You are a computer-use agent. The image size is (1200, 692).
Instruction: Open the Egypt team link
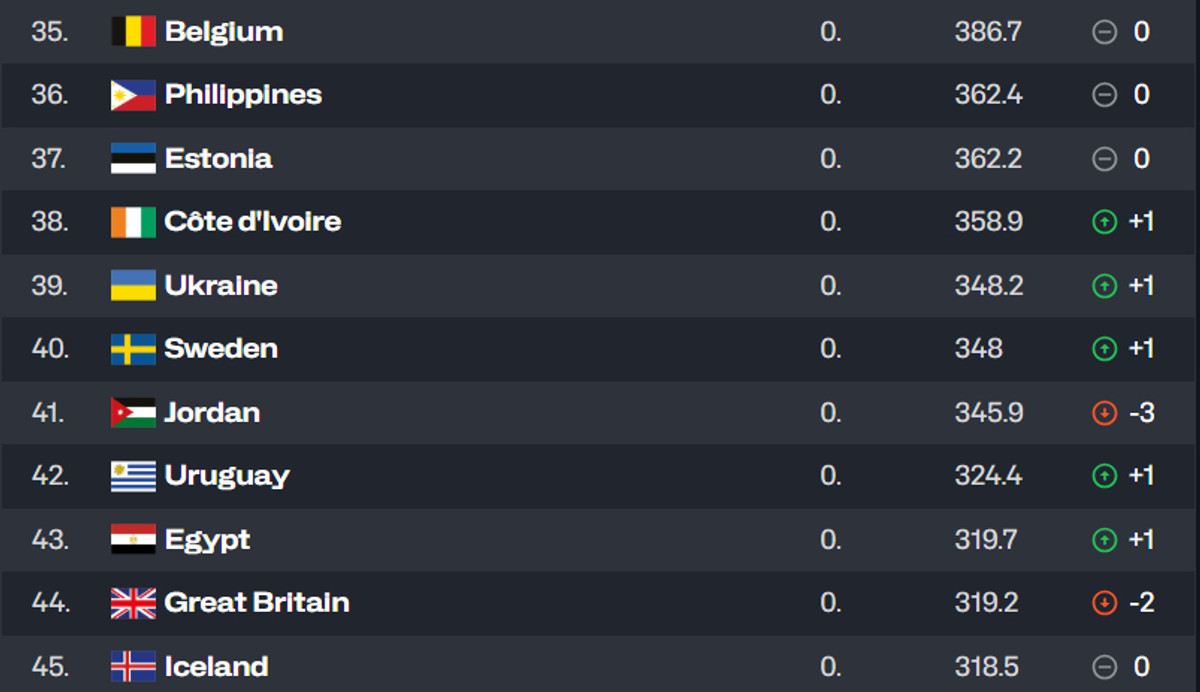tap(207, 540)
